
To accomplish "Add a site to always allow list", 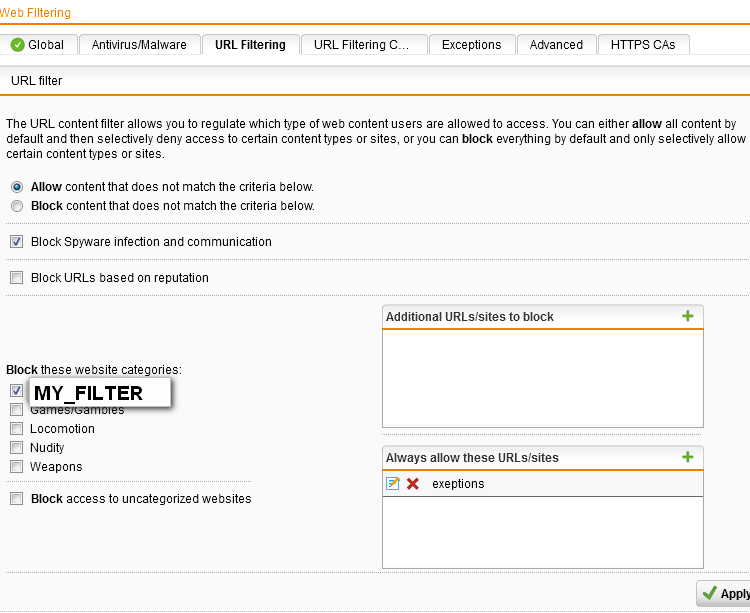I will click(687, 457).
